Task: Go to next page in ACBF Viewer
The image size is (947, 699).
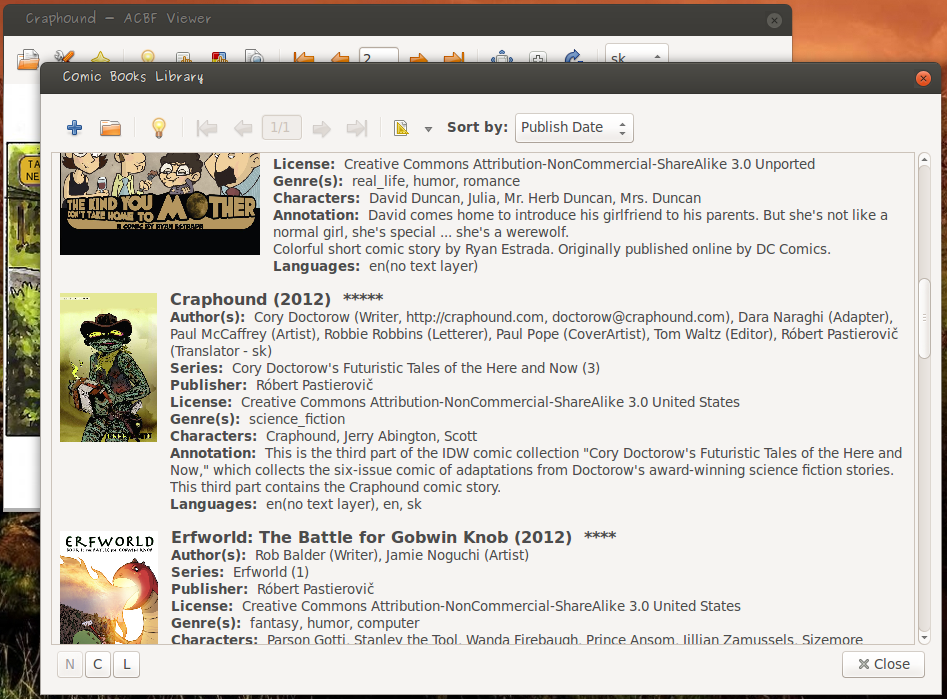Action: coord(419,57)
